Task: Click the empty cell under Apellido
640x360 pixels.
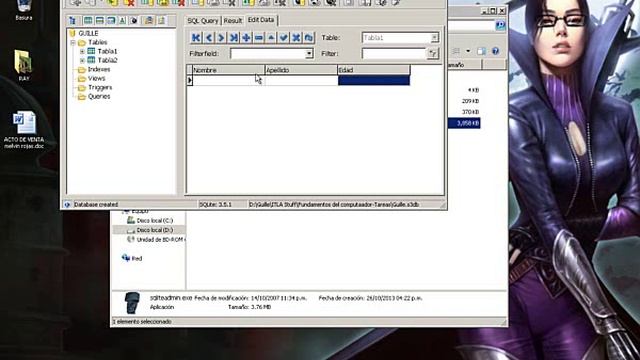Action: [301, 80]
